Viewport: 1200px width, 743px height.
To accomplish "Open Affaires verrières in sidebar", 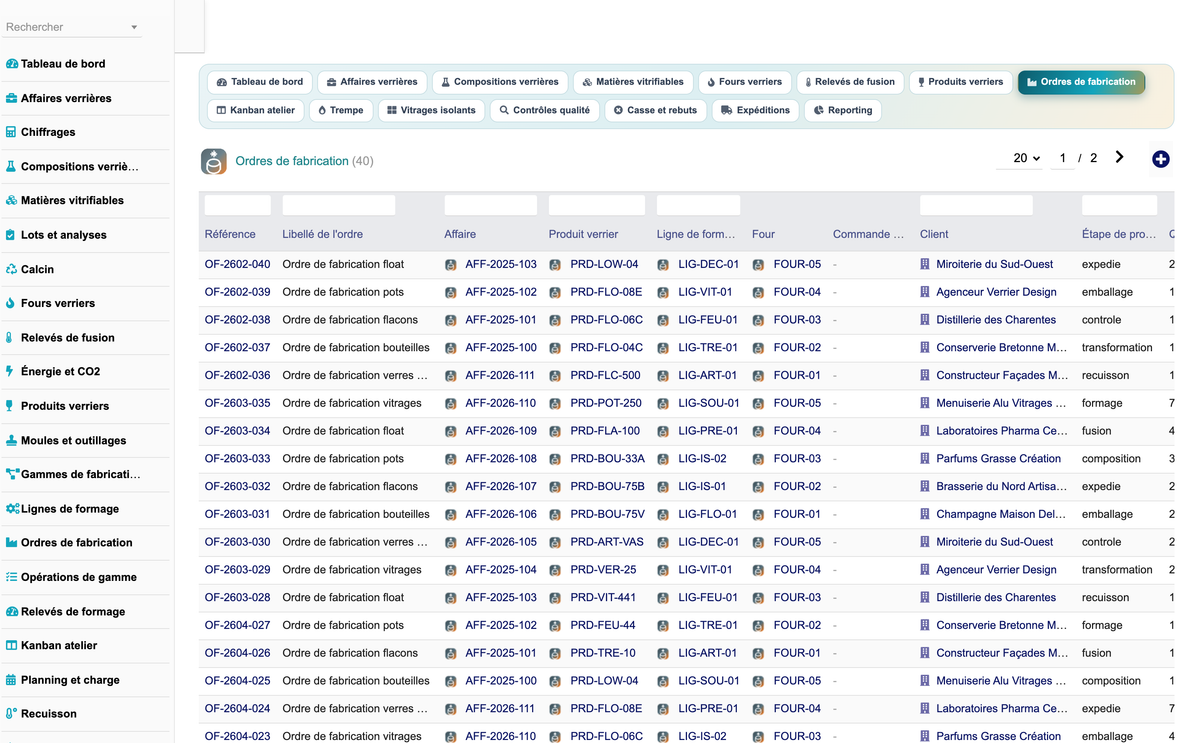I will pyautogui.click(x=66, y=98).
